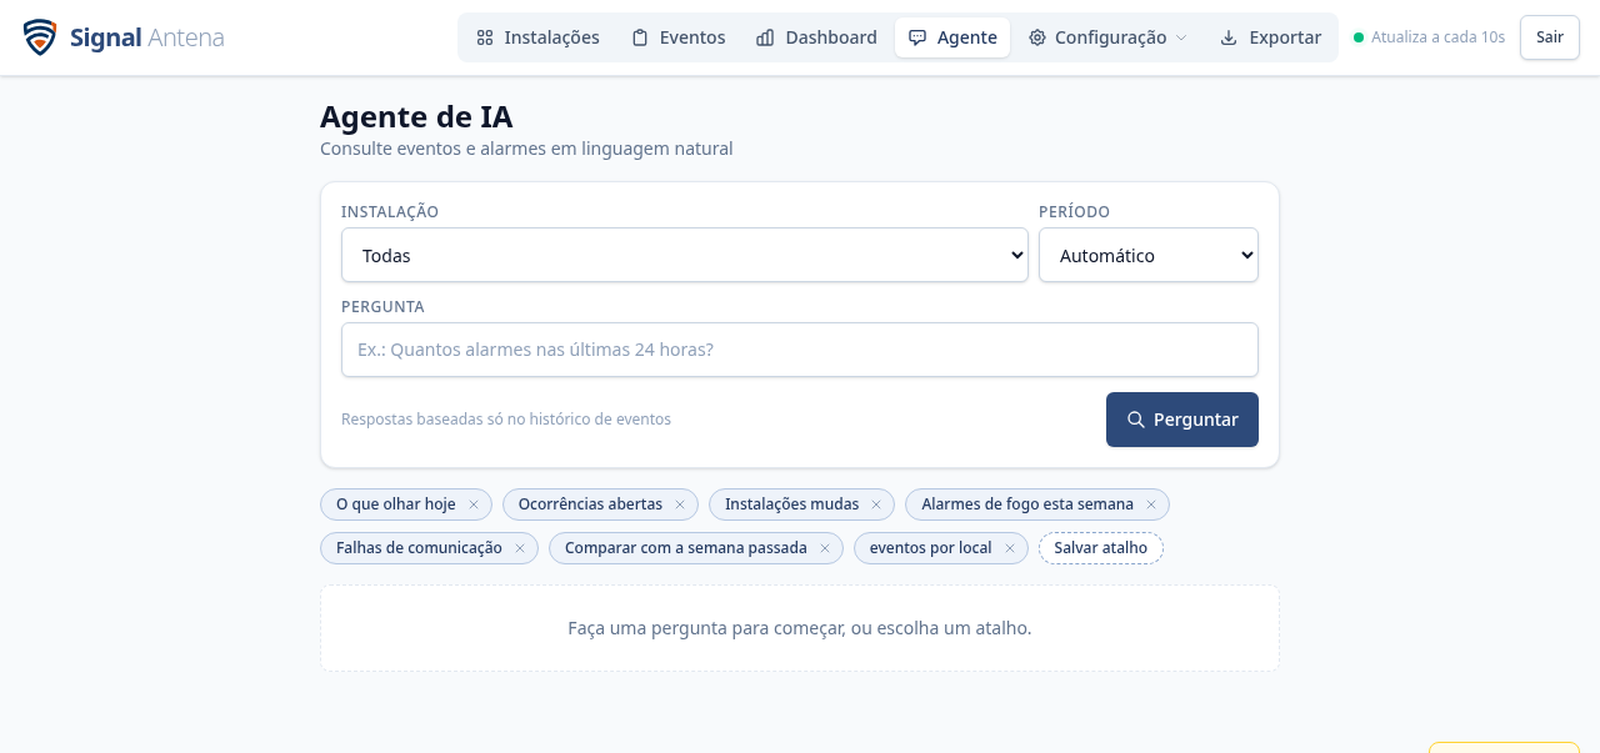Focus the Pergunta input field
This screenshot has width=1600, height=753.
click(x=799, y=350)
